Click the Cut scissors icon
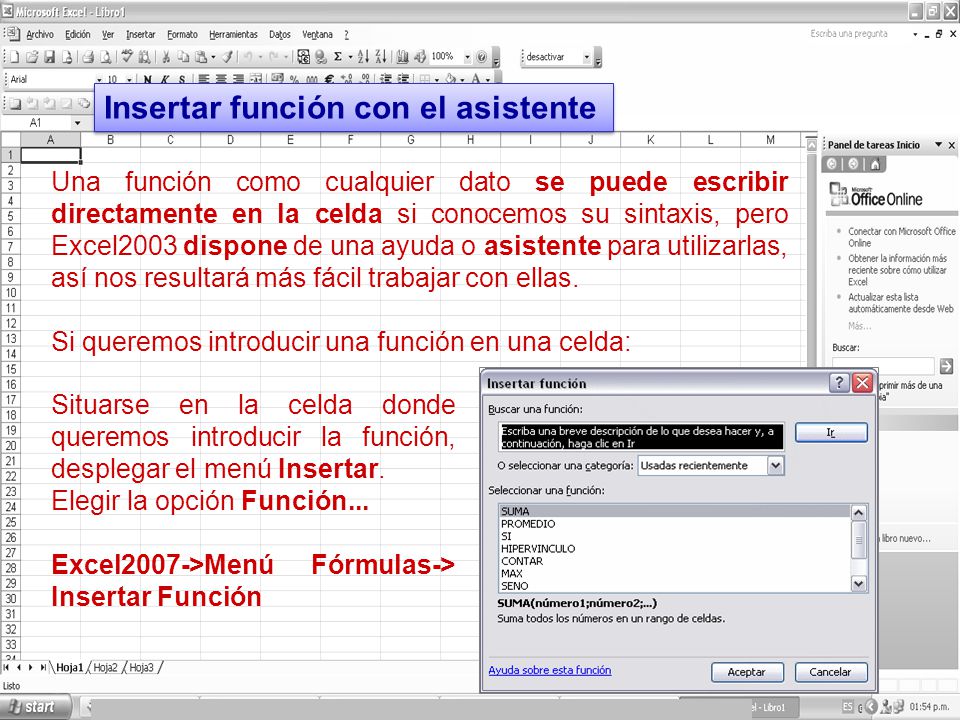The image size is (960, 720). [165, 57]
